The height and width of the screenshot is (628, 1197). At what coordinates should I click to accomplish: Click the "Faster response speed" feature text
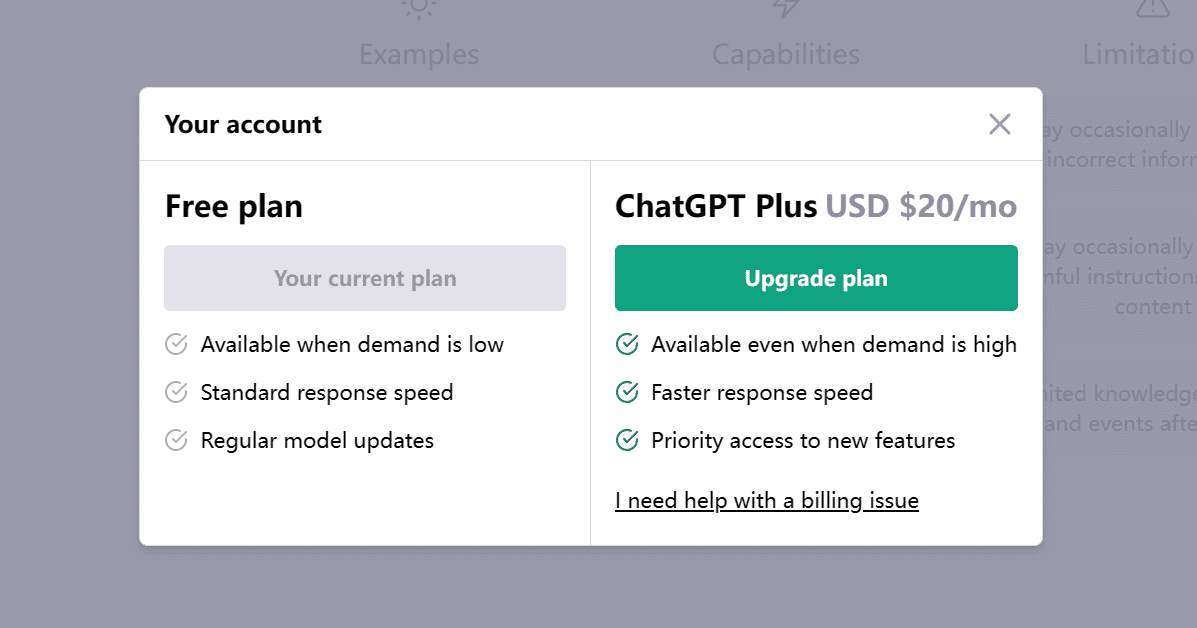(x=762, y=393)
